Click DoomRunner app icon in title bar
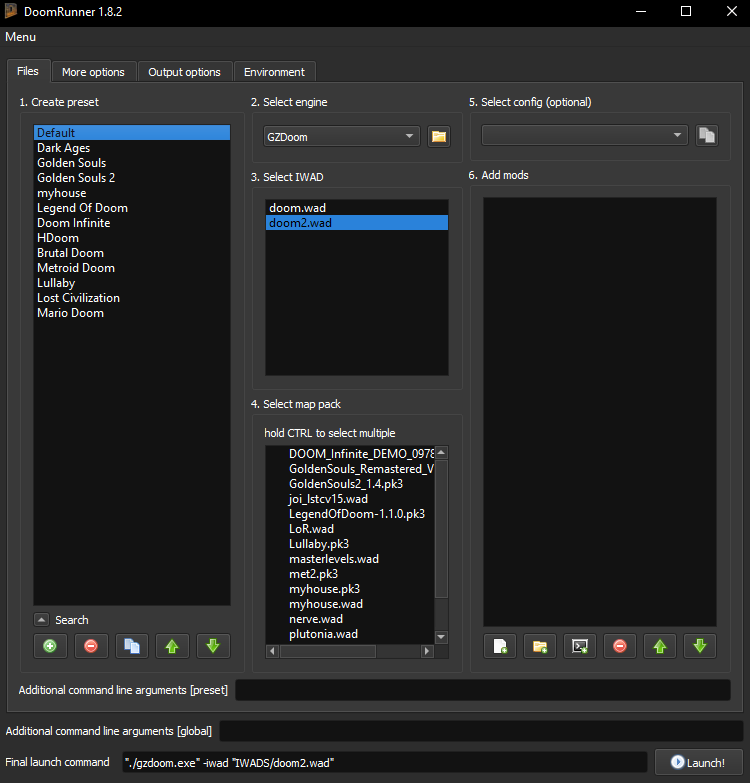The image size is (750, 783). click(x=10, y=11)
